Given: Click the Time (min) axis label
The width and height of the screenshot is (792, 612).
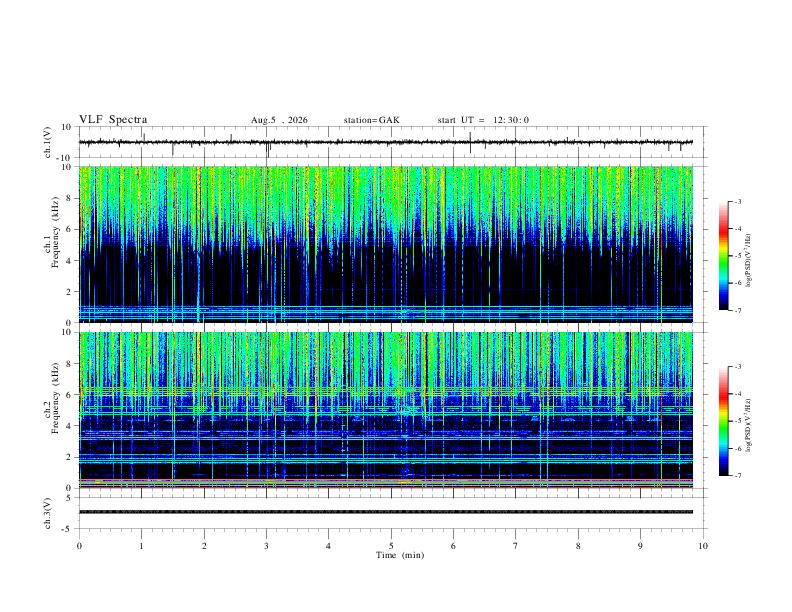Looking at the screenshot, I should [400, 555].
